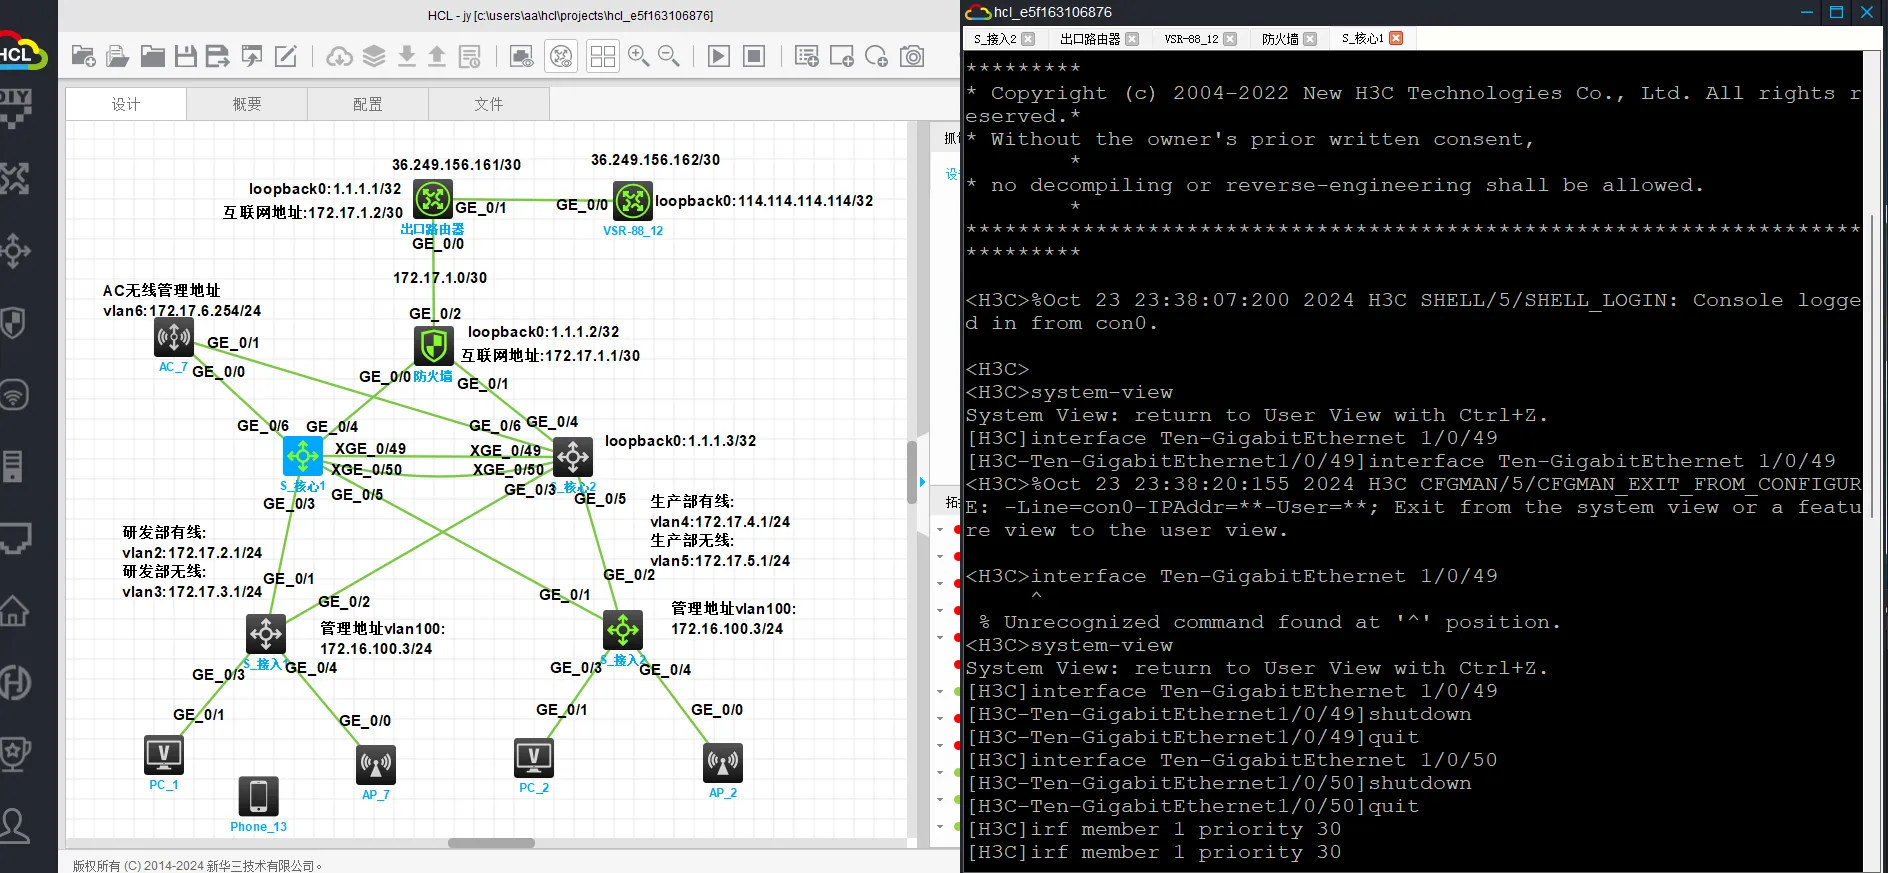Save the project with floppy icon
This screenshot has height=873, width=1888.
click(185, 56)
